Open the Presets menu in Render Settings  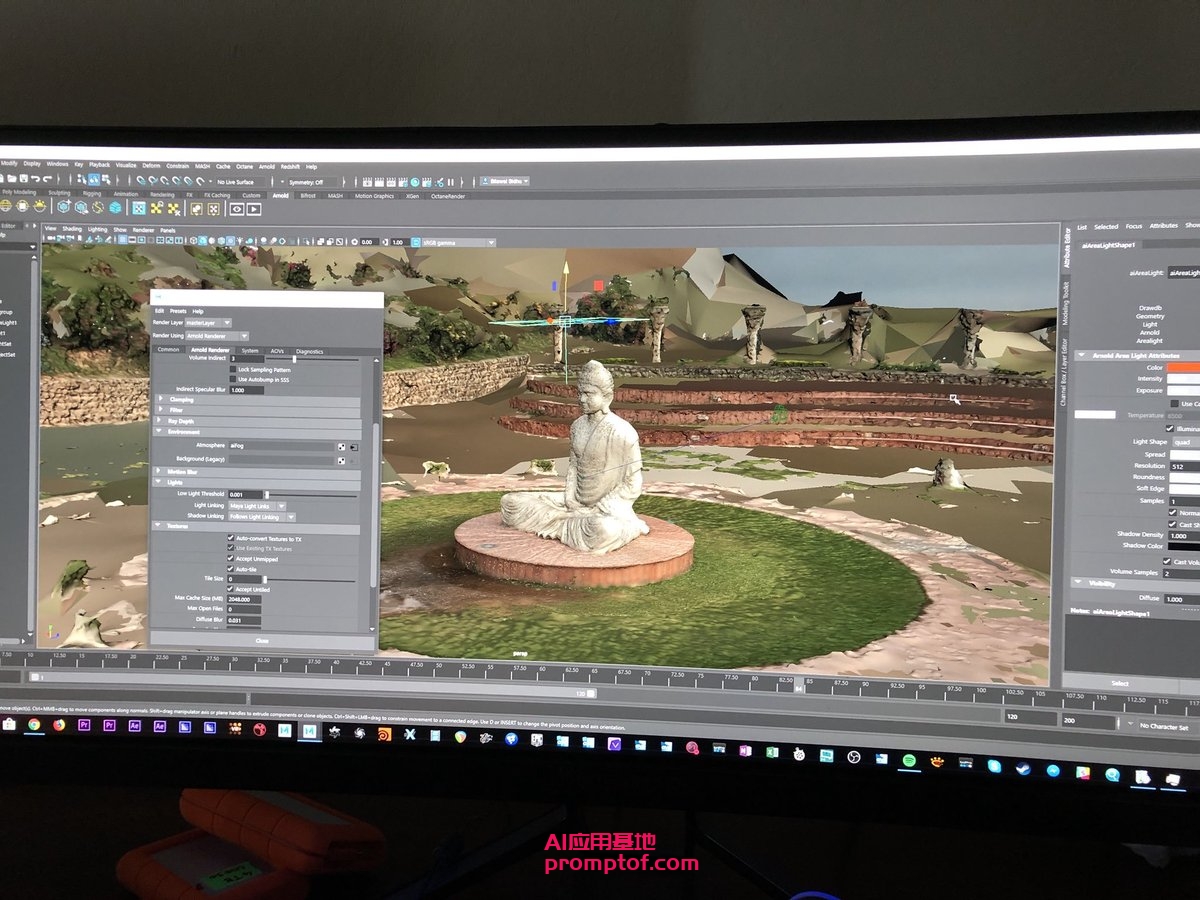click(x=177, y=311)
